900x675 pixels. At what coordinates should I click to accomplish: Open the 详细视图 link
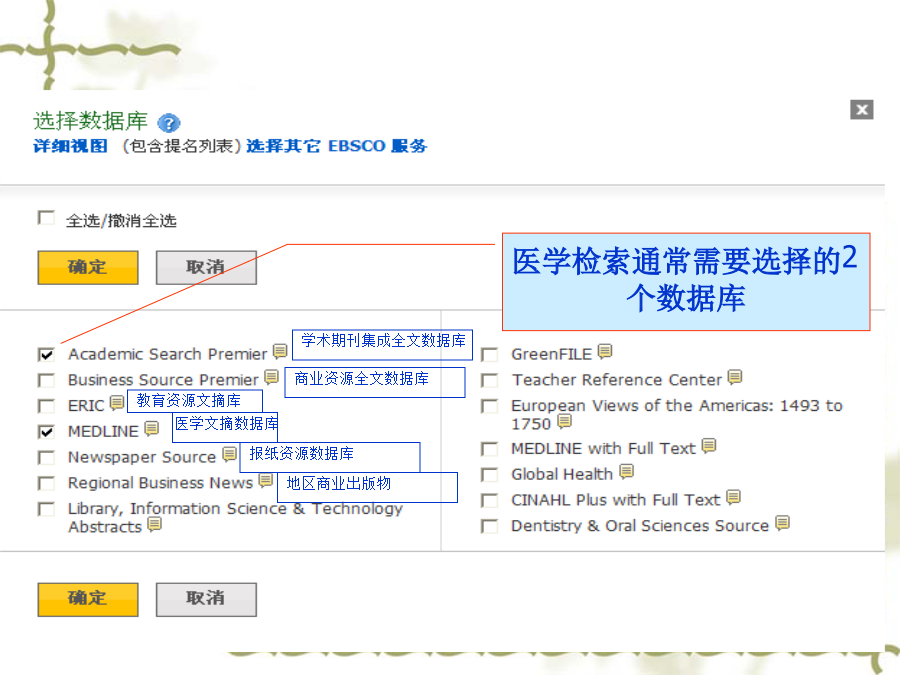tap(70, 146)
